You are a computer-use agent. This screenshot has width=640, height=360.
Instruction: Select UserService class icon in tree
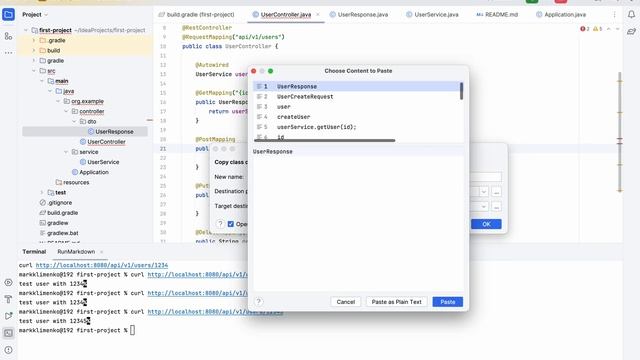click(x=83, y=162)
